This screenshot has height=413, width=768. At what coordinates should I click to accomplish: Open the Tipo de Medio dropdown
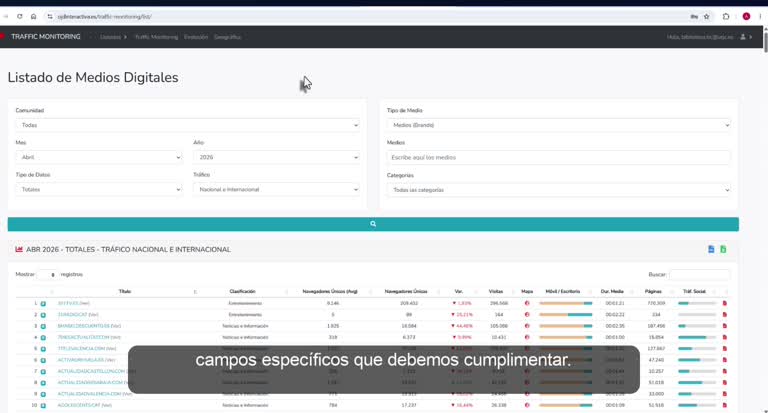click(558, 125)
